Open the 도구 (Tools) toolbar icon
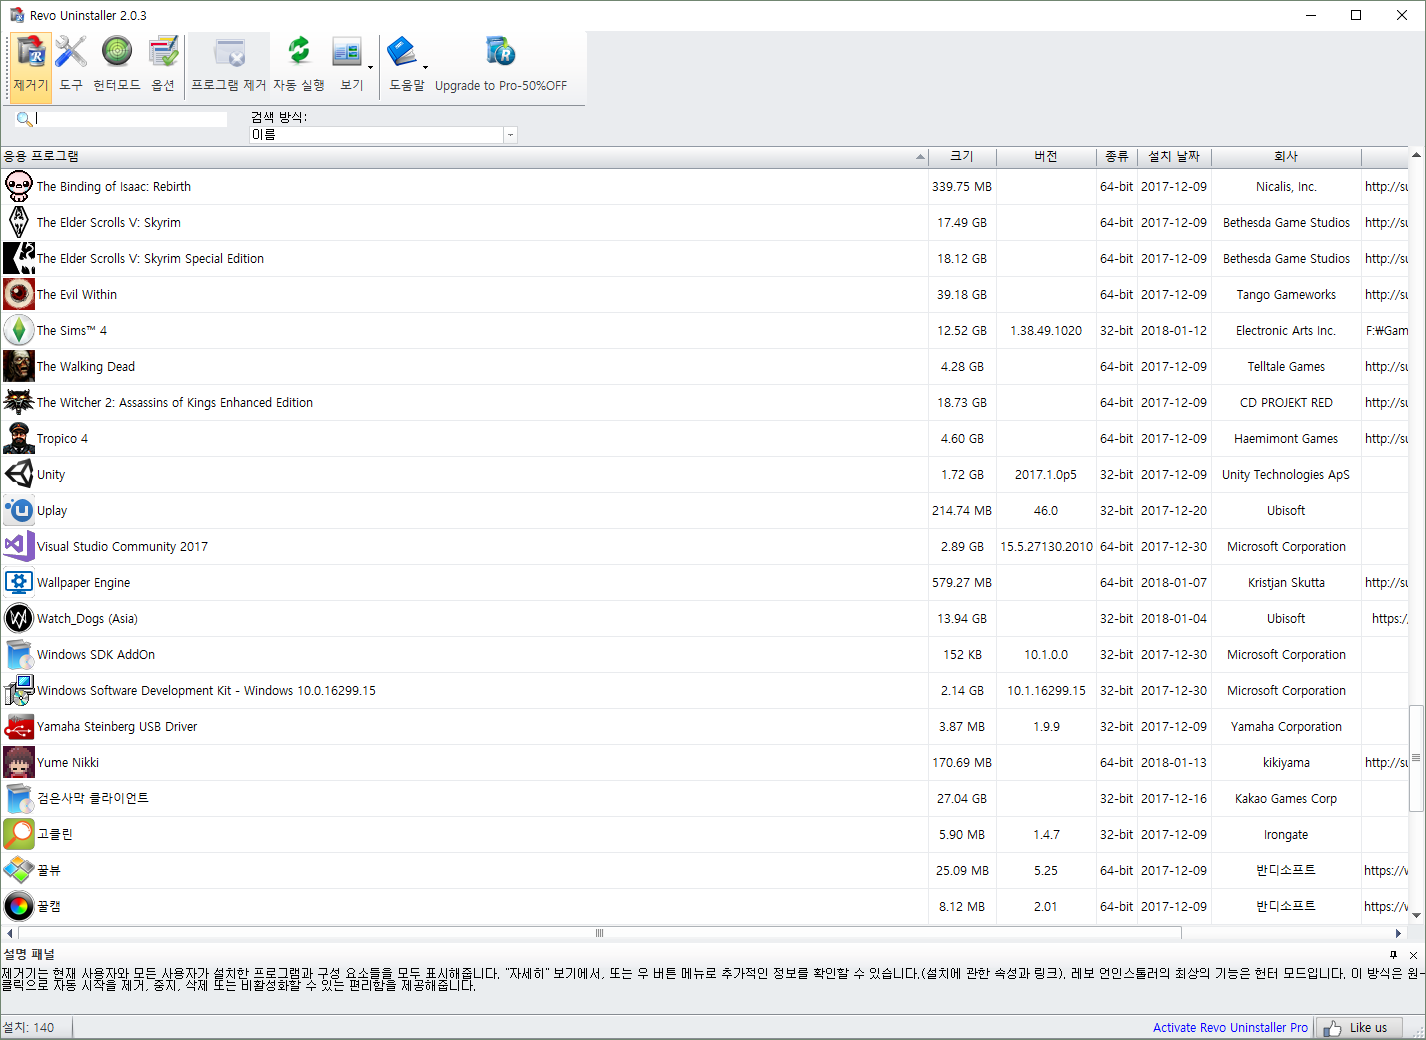 [x=71, y=65]
